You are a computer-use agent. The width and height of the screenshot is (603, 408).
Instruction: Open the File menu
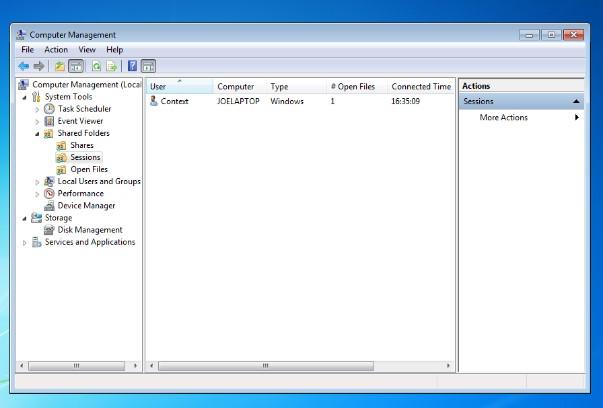tap(28, 50)
